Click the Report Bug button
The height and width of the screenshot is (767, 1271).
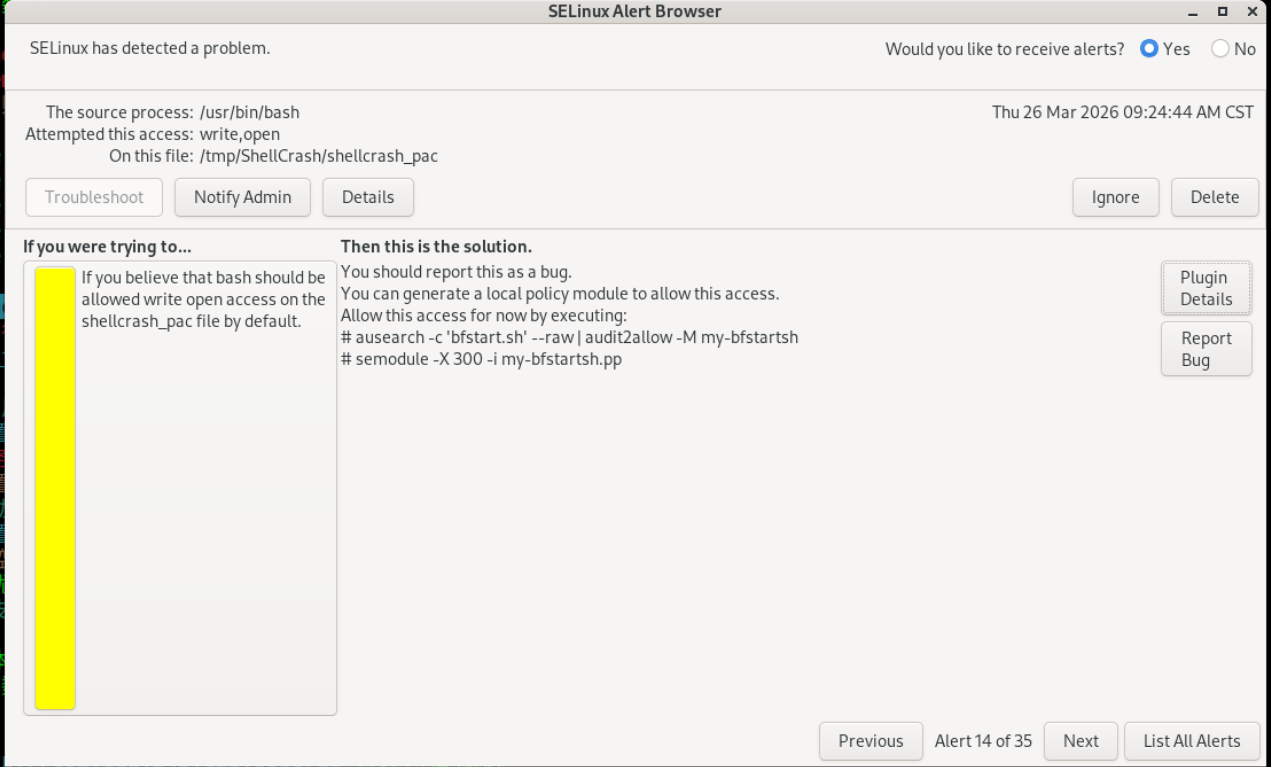[1206, 349]
